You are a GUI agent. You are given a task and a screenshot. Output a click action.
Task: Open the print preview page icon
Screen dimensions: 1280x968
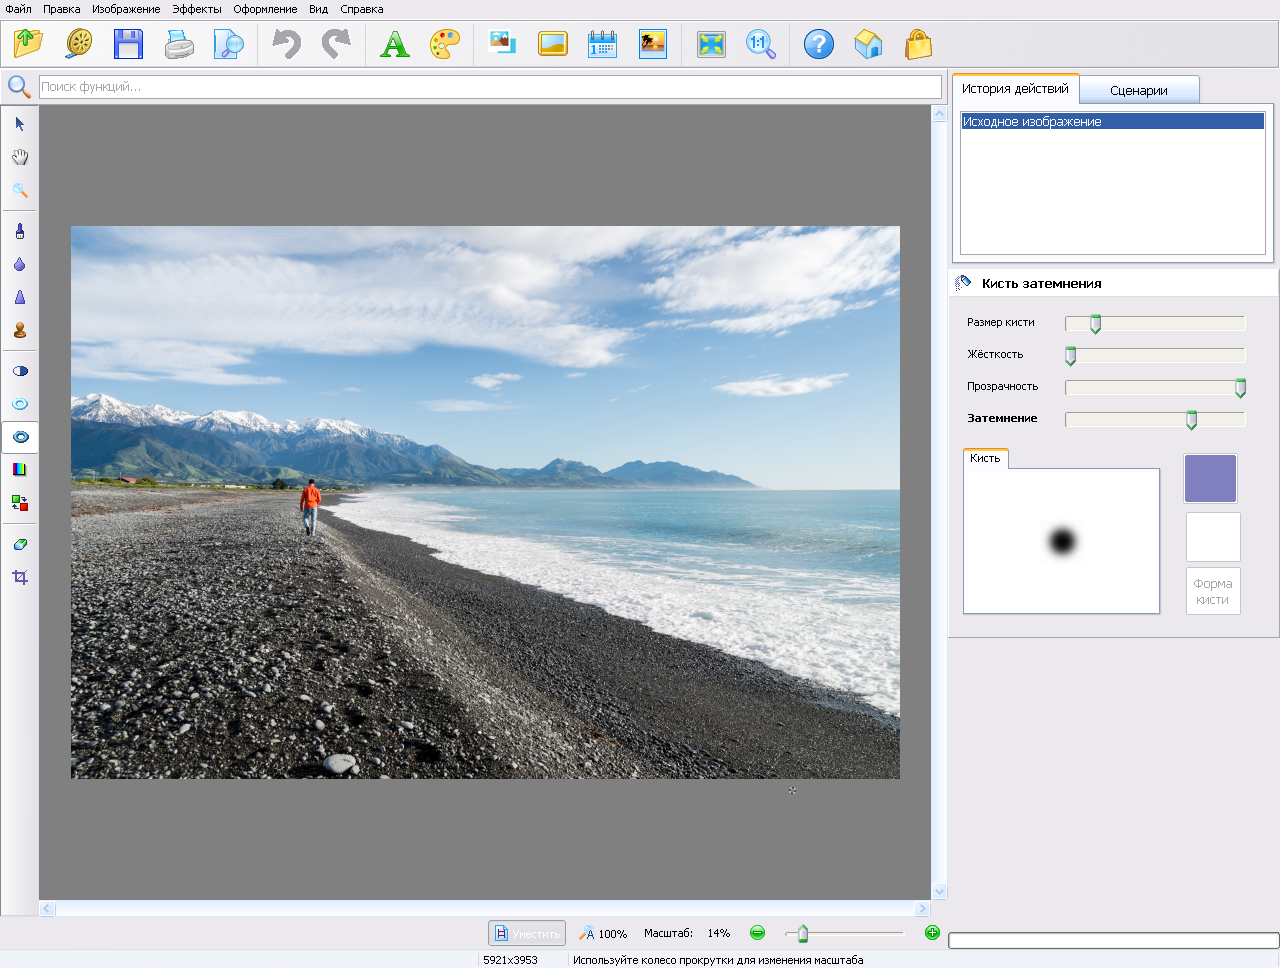pos(229,44)
